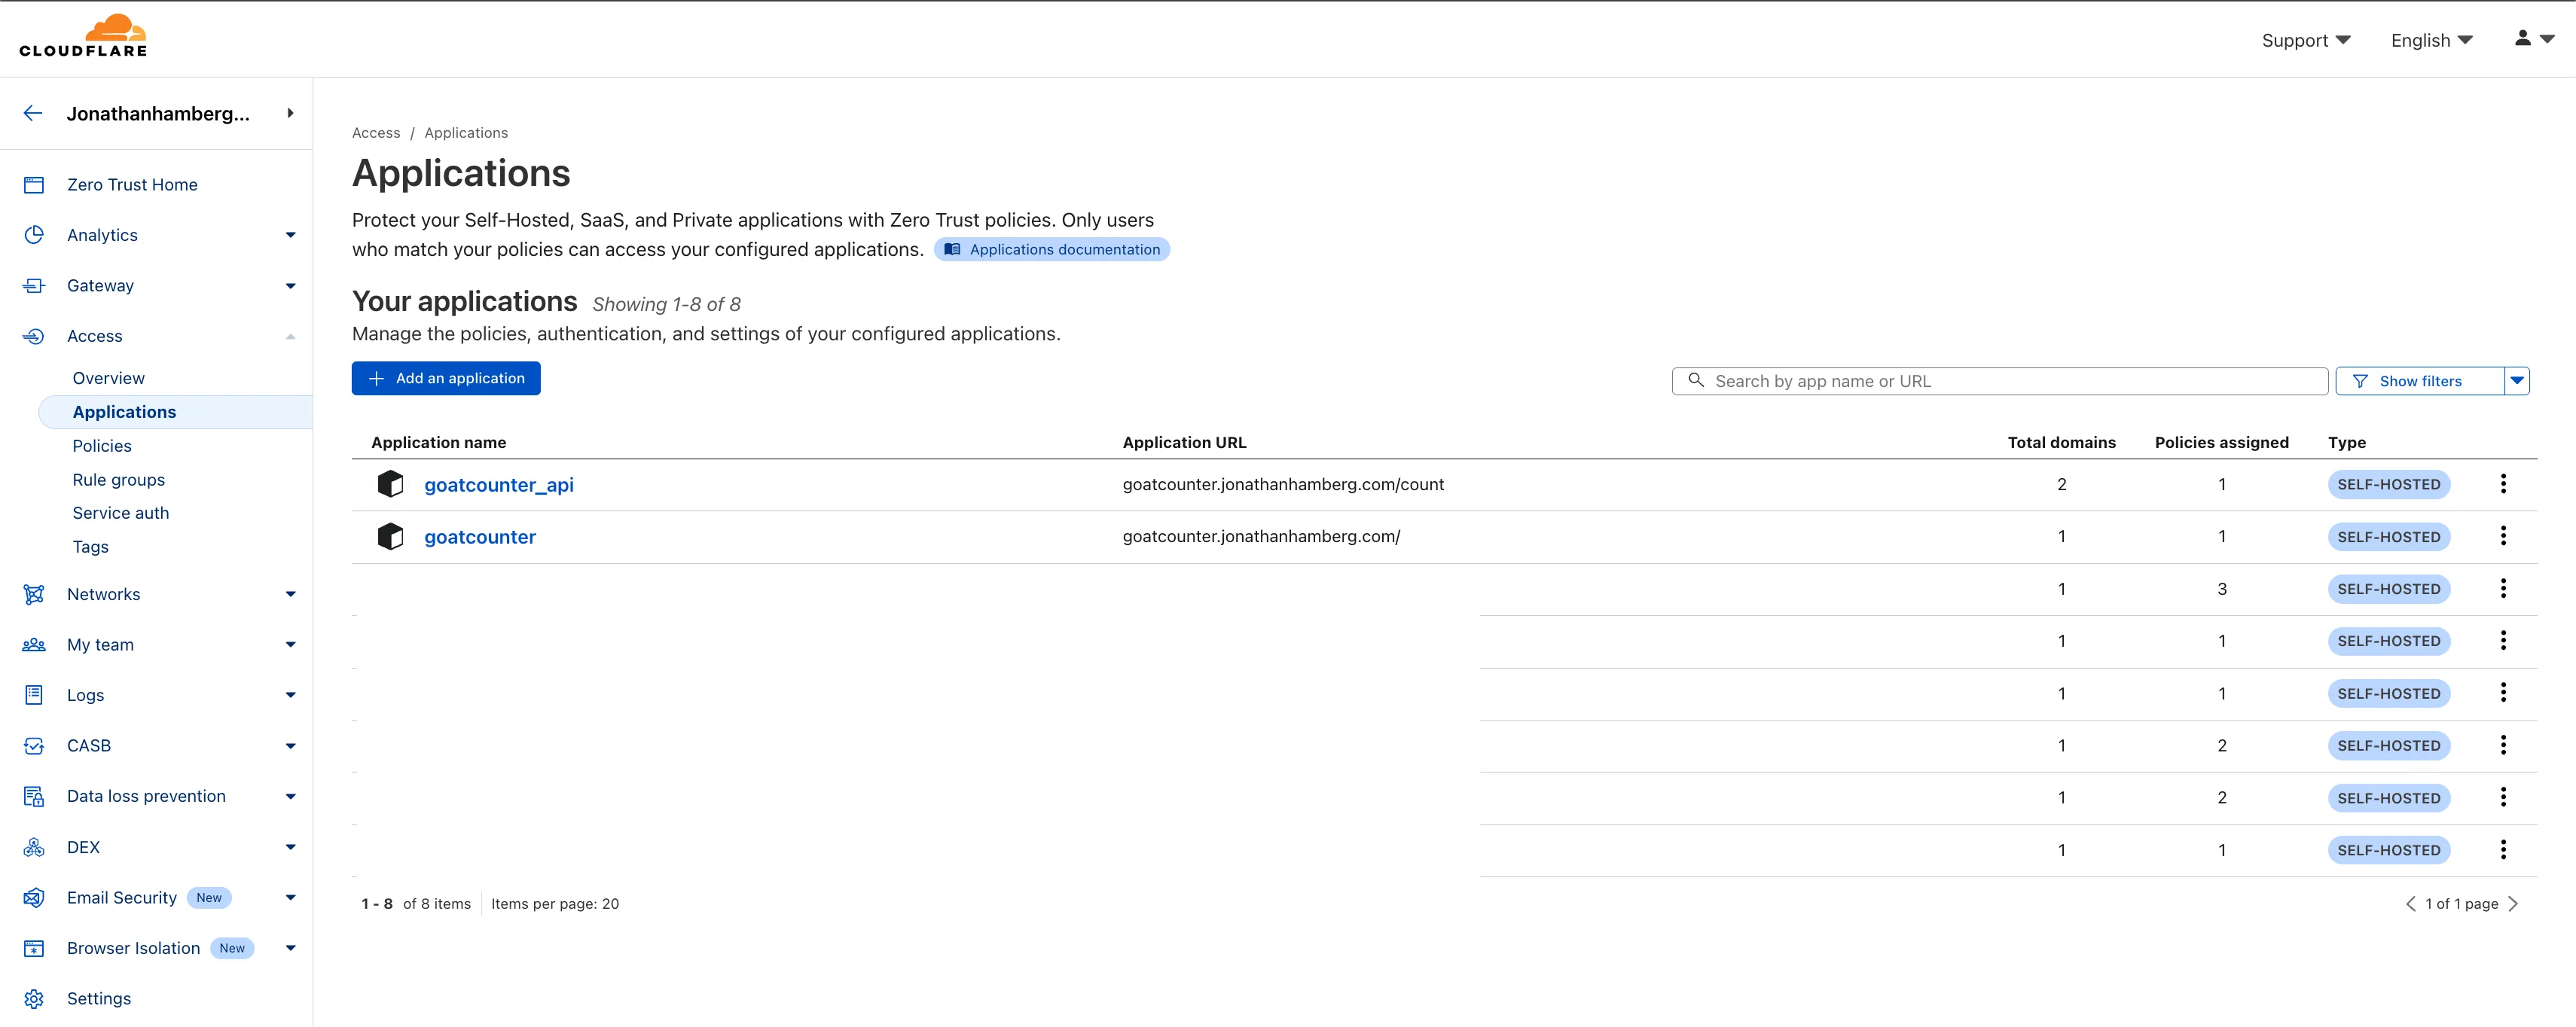Expand the Networks menu section
2576x1027 pixels.
(291, 594)
